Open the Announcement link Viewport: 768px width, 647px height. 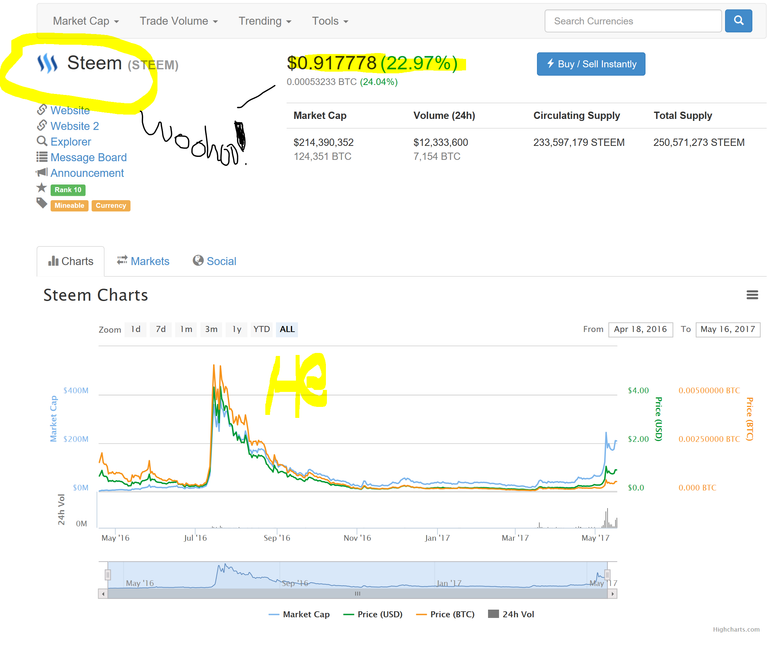[87, 173]
